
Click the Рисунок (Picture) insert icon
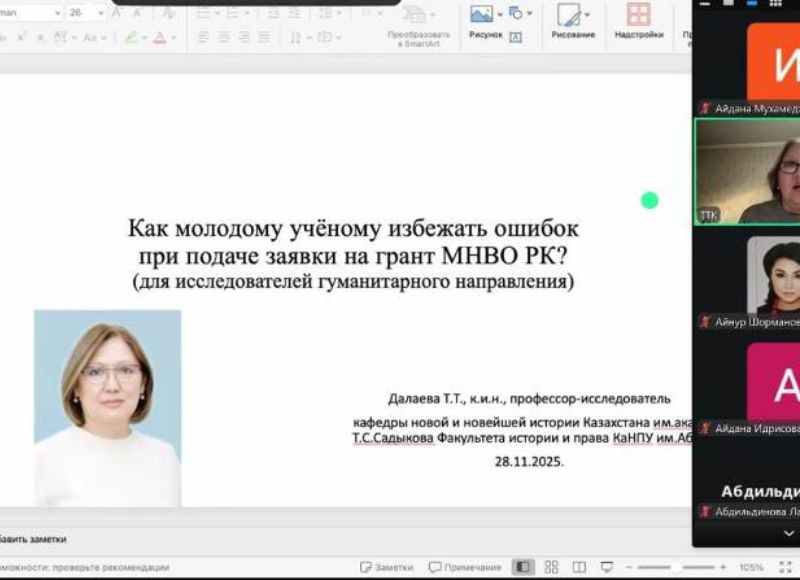click(x=483, y=15)
